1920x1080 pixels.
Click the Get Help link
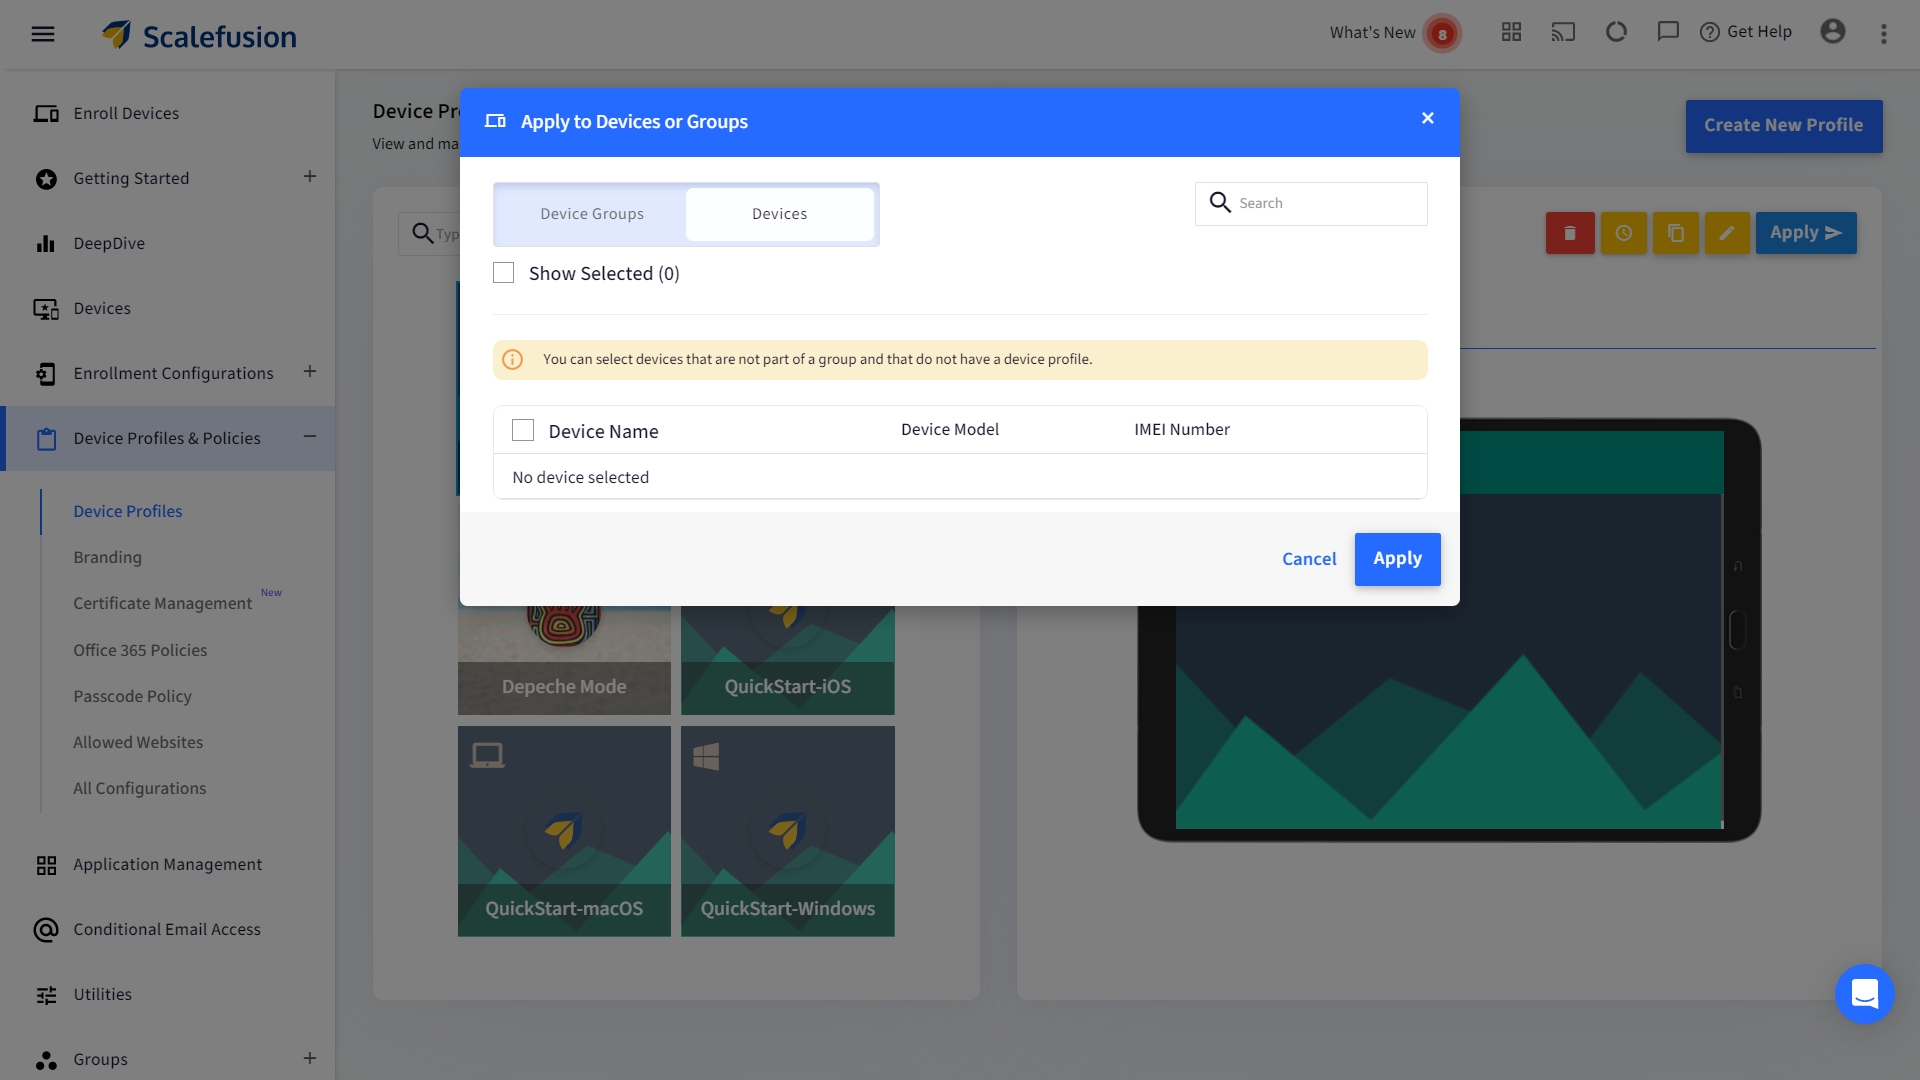1746,32
